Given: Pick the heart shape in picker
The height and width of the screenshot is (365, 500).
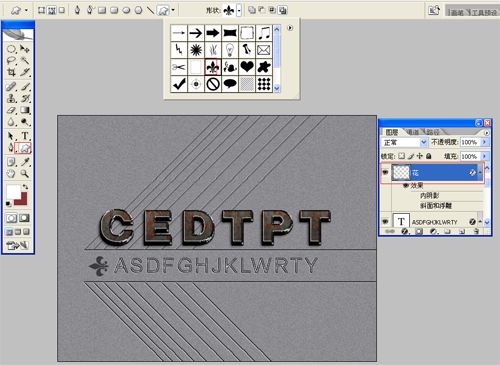Looking at the screenshot, I should click(247, 67).
